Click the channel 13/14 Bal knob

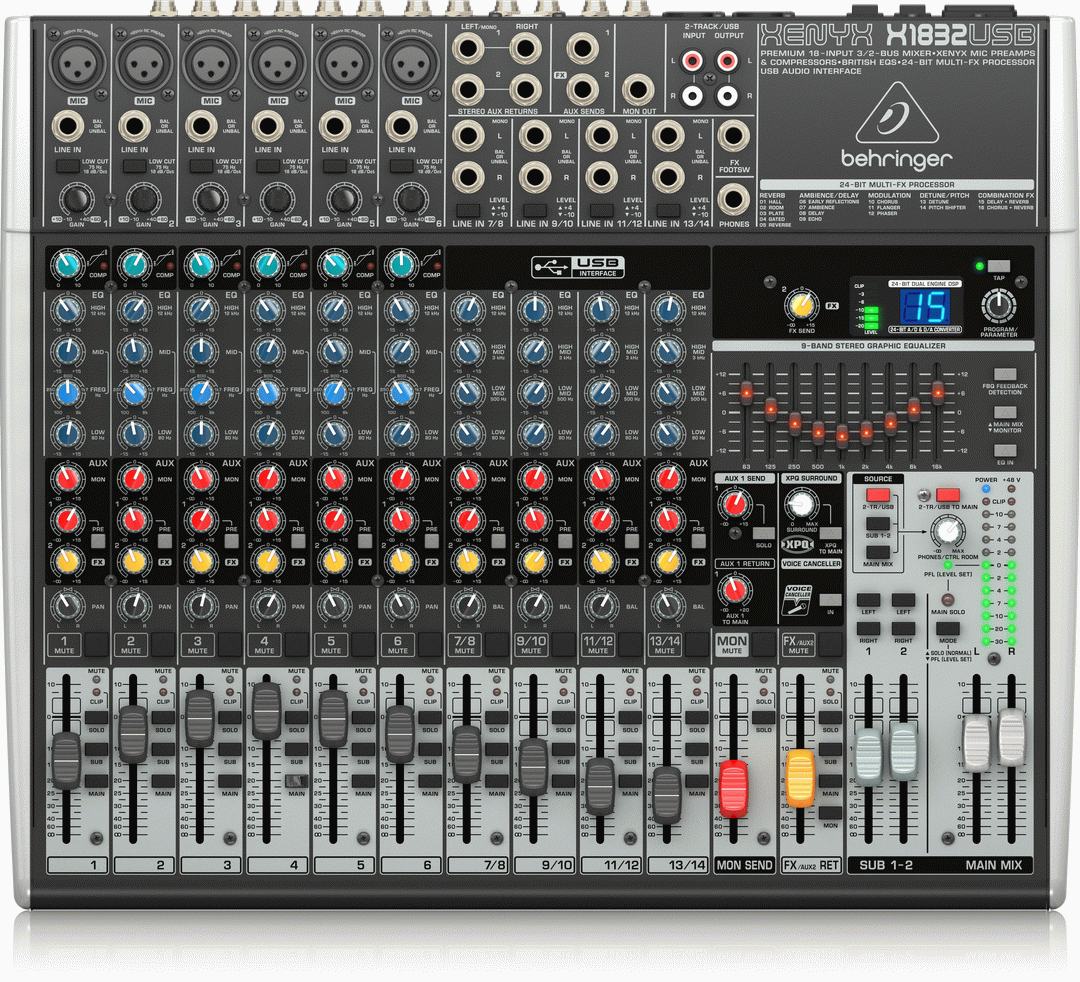(667, 607)
